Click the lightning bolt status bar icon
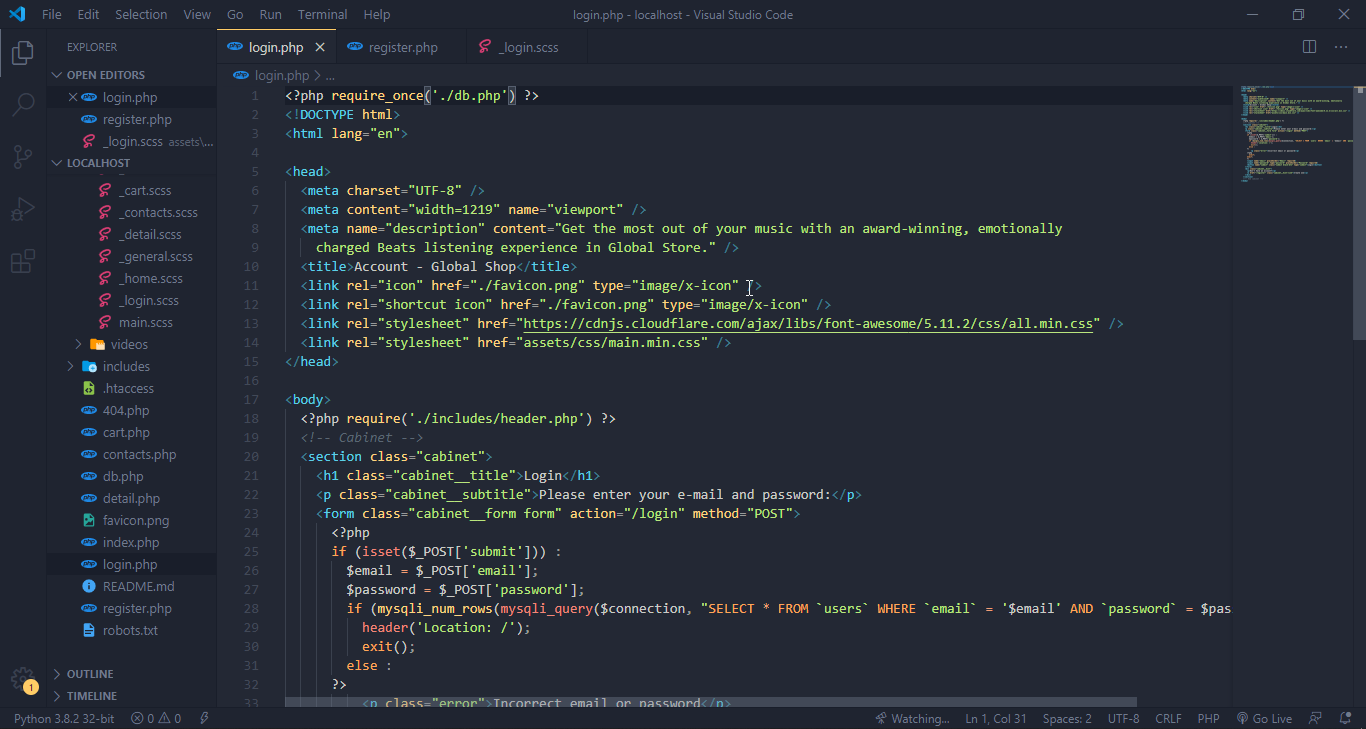The image size is (1366, 729). 204,718
